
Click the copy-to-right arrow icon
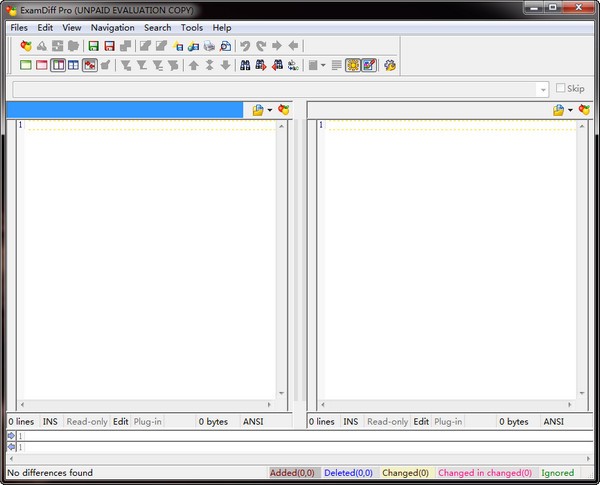[x=277, y=46]
